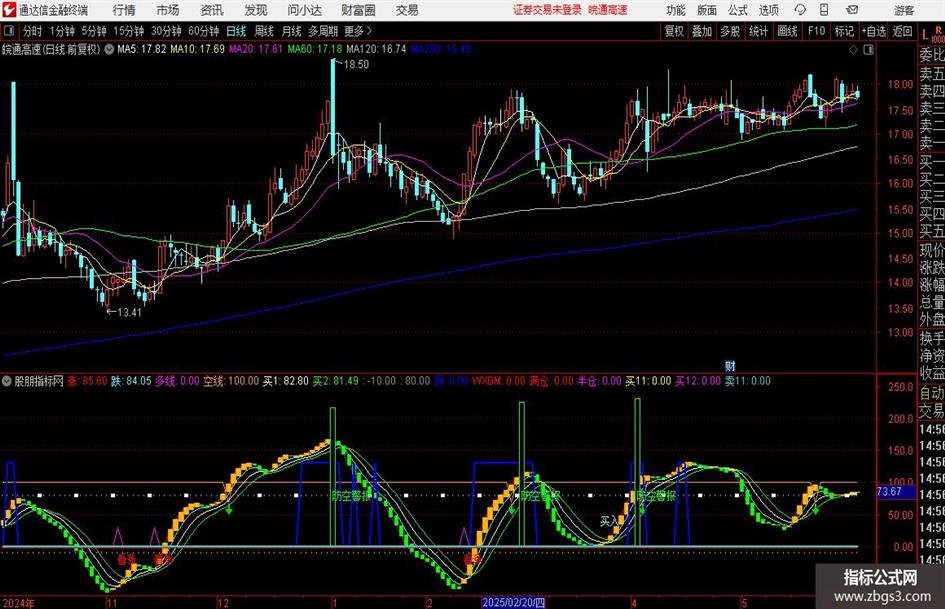Open the 财富圈 menu
The height and width of the screenshot is (609, 945).
coord(358,10)
